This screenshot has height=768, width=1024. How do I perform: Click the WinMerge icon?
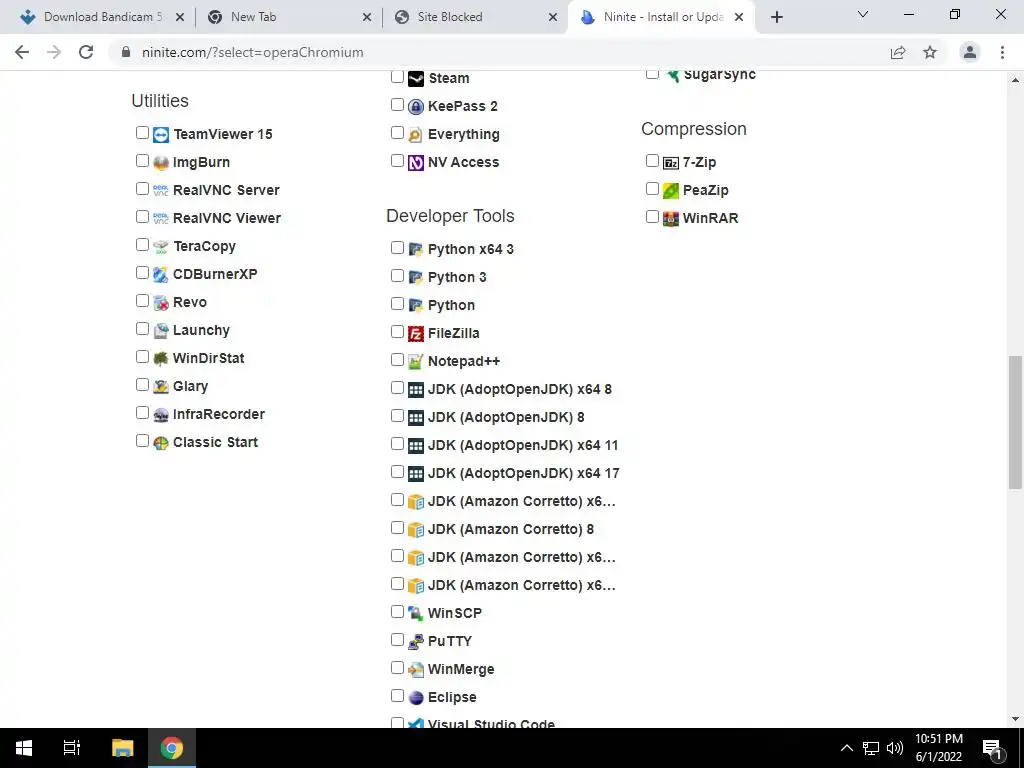416,670
